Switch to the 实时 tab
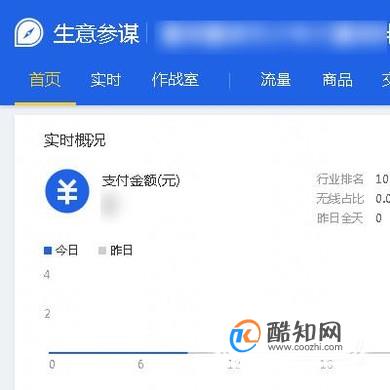Screen dimensions: 390x390 click(106, 80)
